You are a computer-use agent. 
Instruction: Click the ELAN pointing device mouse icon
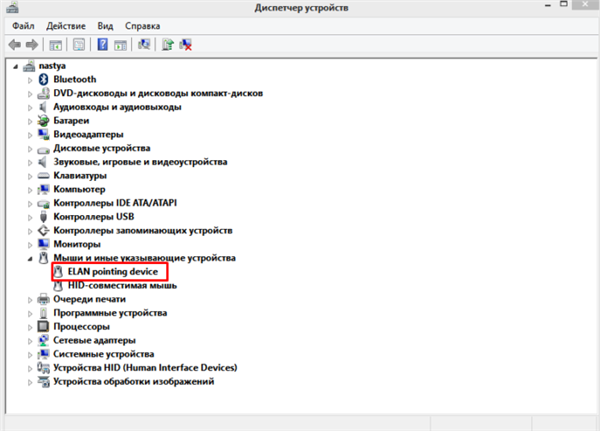(58, 272)
